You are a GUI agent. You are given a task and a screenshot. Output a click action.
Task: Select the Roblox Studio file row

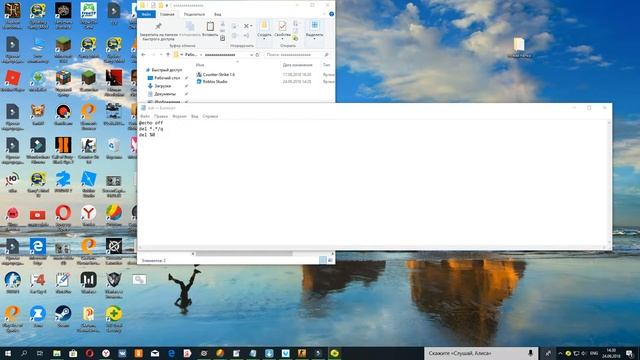(x=264, y=82)
